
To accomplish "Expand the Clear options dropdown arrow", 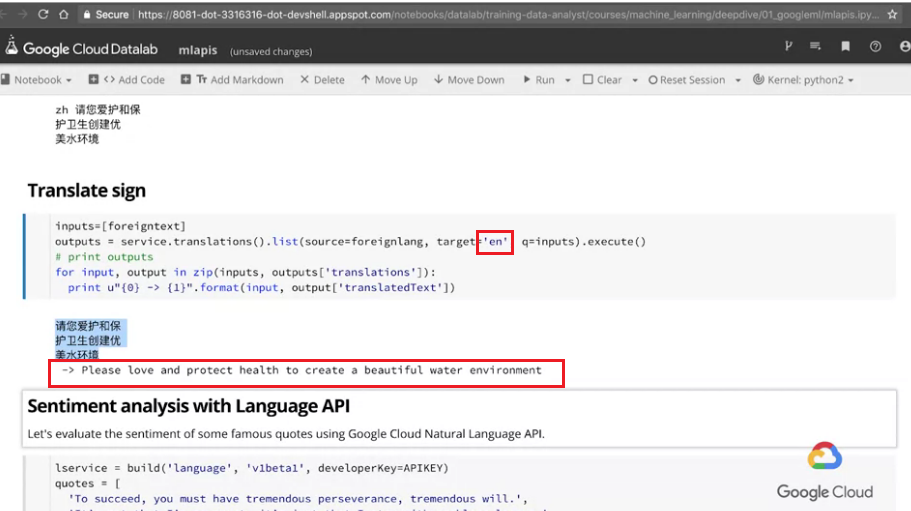I will click(635, 80).
